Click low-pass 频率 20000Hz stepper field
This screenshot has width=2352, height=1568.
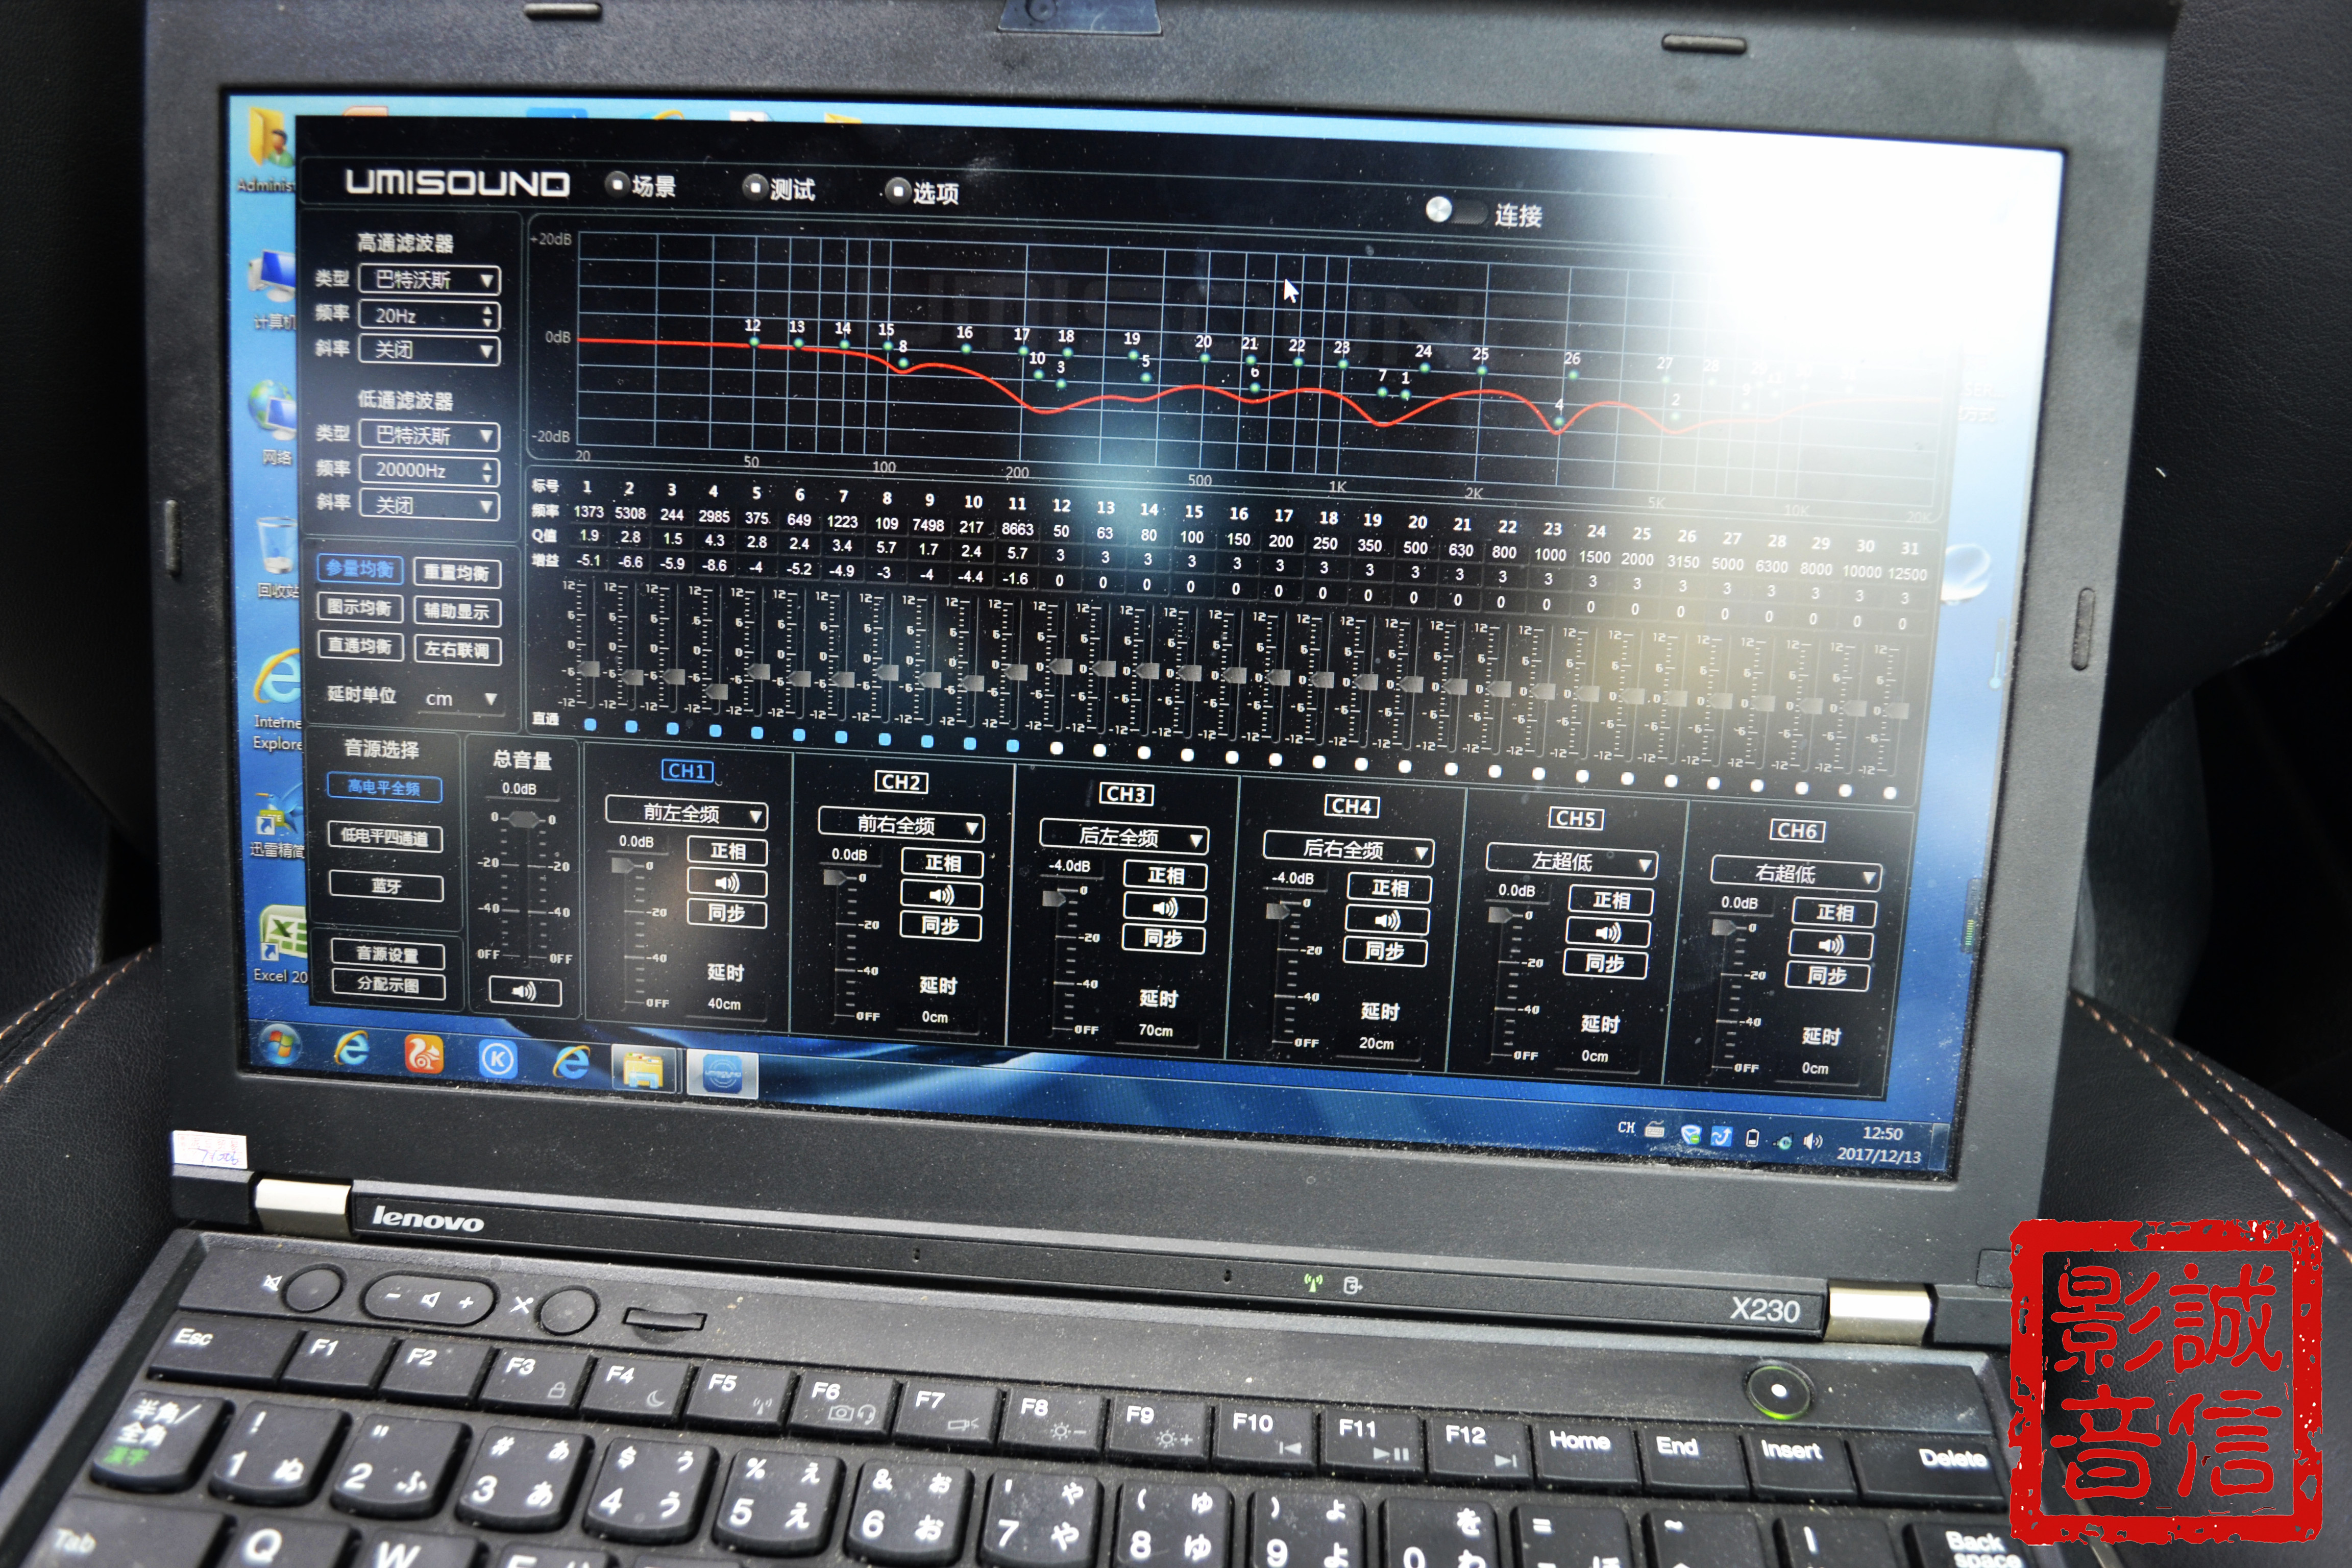click(430, 470)
